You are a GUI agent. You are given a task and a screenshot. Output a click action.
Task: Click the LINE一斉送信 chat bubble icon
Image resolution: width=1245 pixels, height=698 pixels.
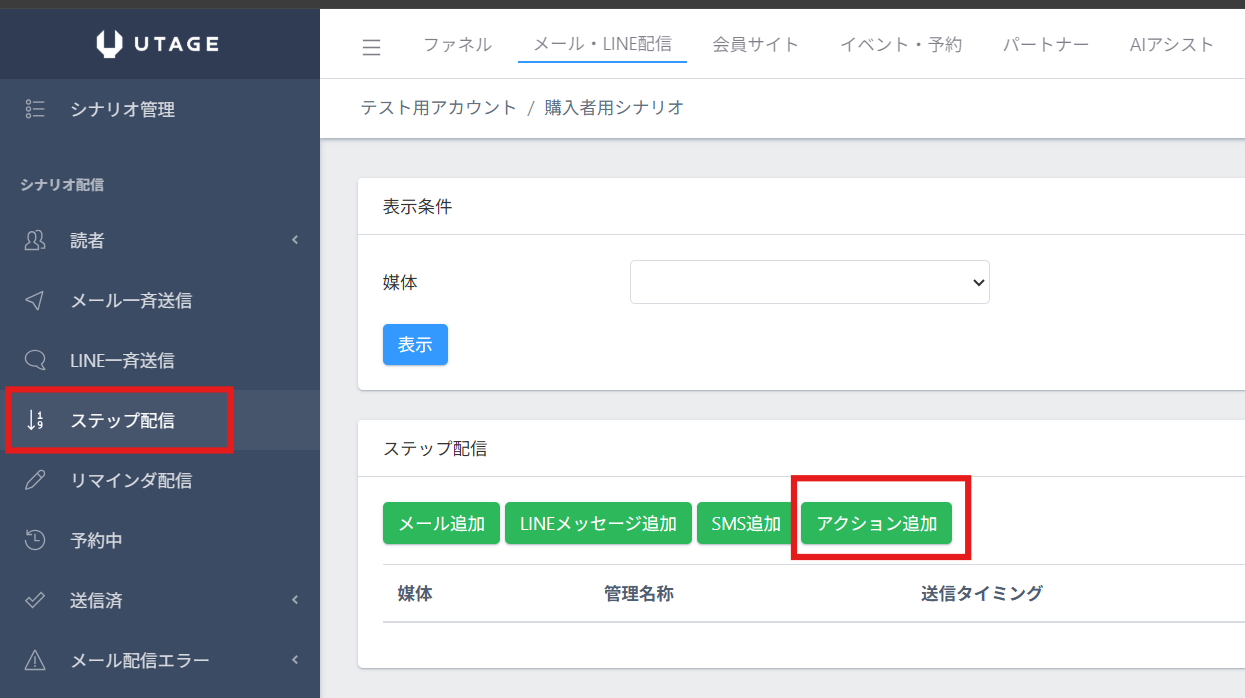[x=35, y=360]
